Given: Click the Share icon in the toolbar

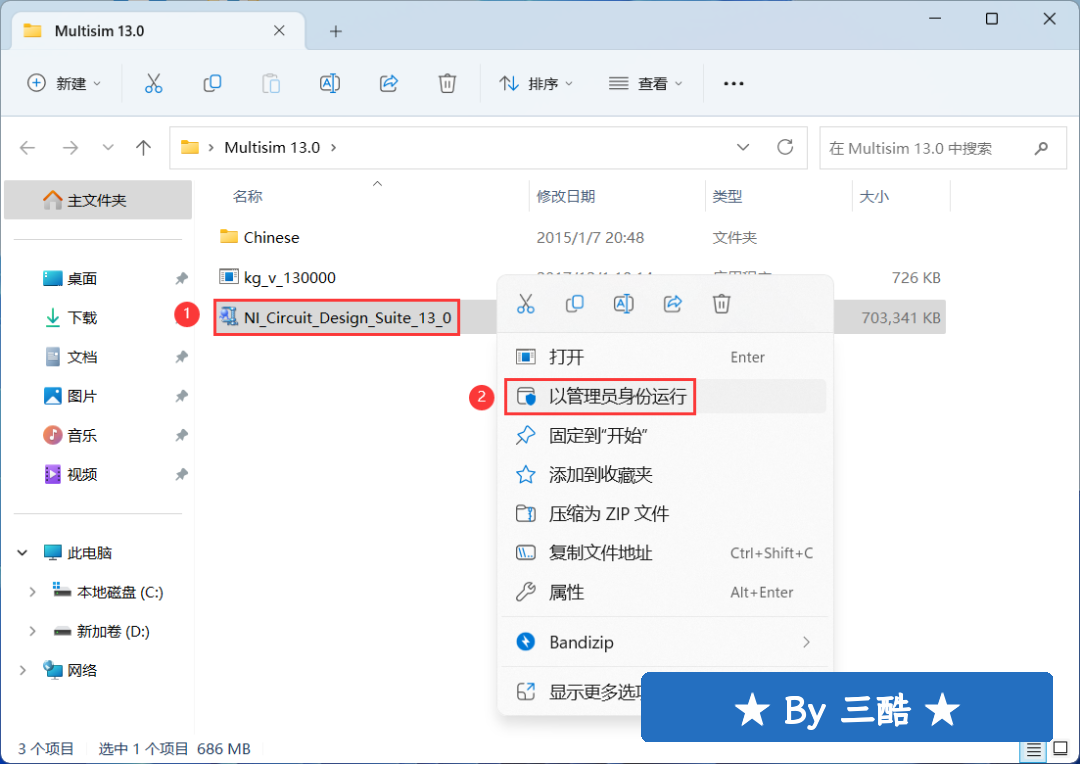Looking at the screenshot, I should (x=389, y=83).
